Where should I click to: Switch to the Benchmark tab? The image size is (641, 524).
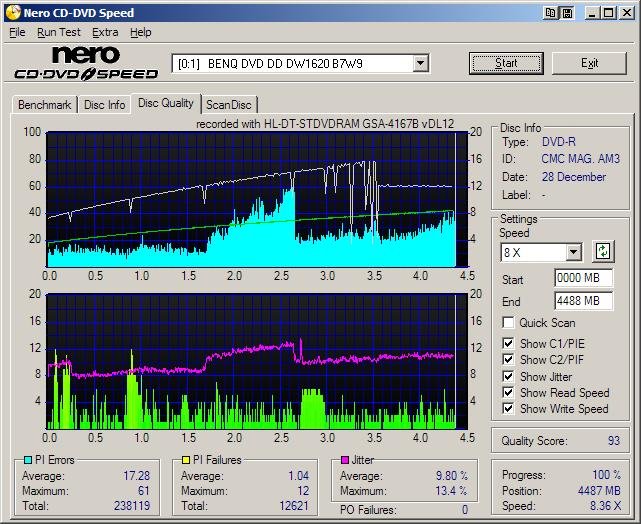45,105
